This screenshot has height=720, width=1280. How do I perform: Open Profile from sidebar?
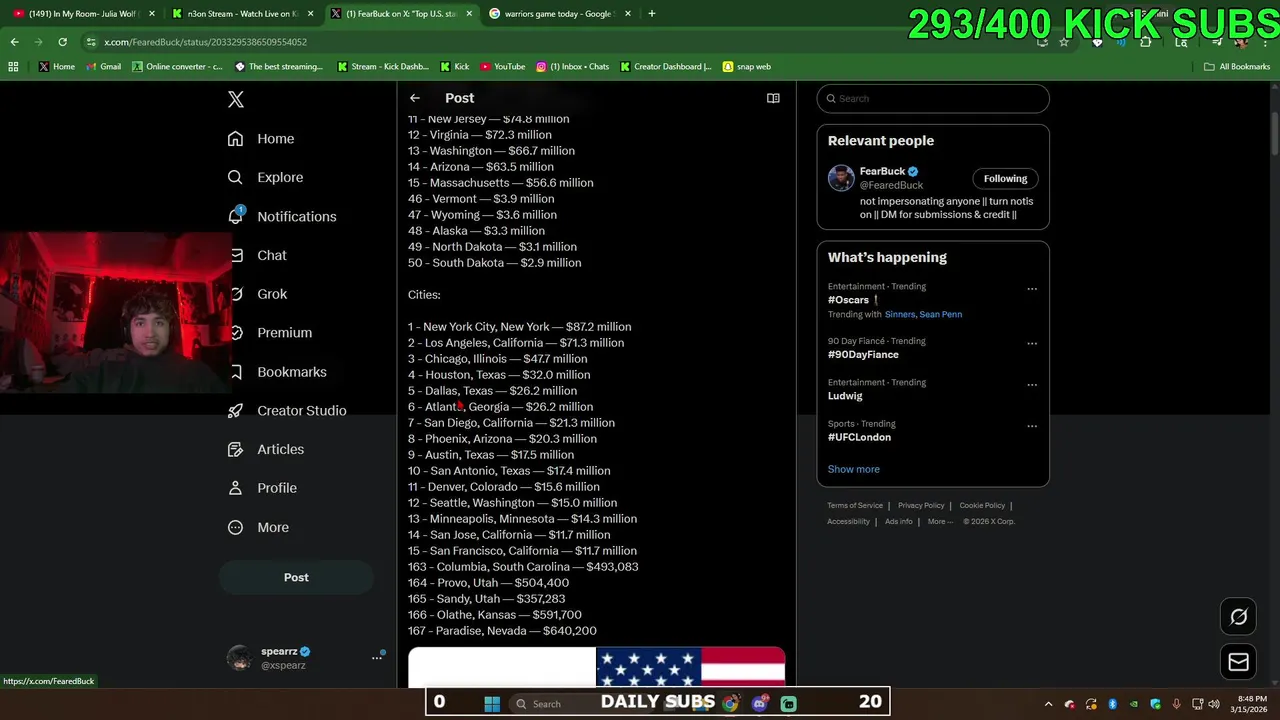[x=262, y=488]
